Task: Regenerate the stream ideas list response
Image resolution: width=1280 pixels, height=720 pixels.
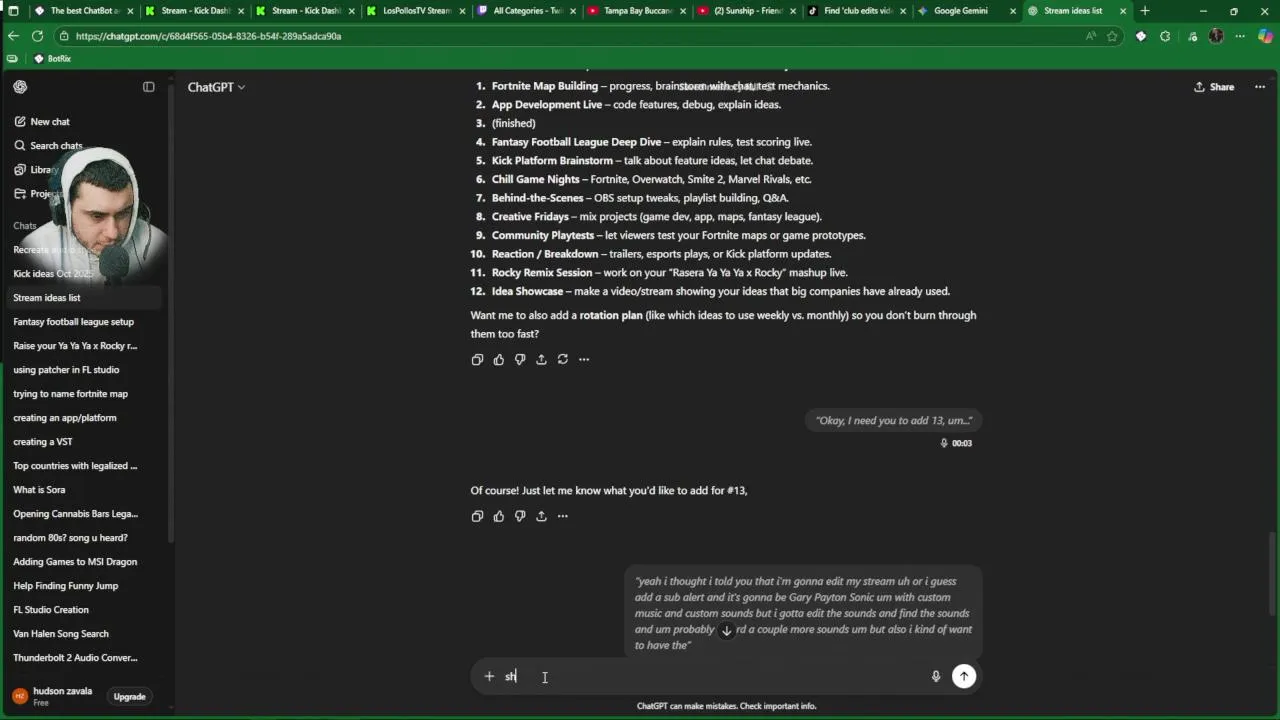Action: tap(563, 359)
